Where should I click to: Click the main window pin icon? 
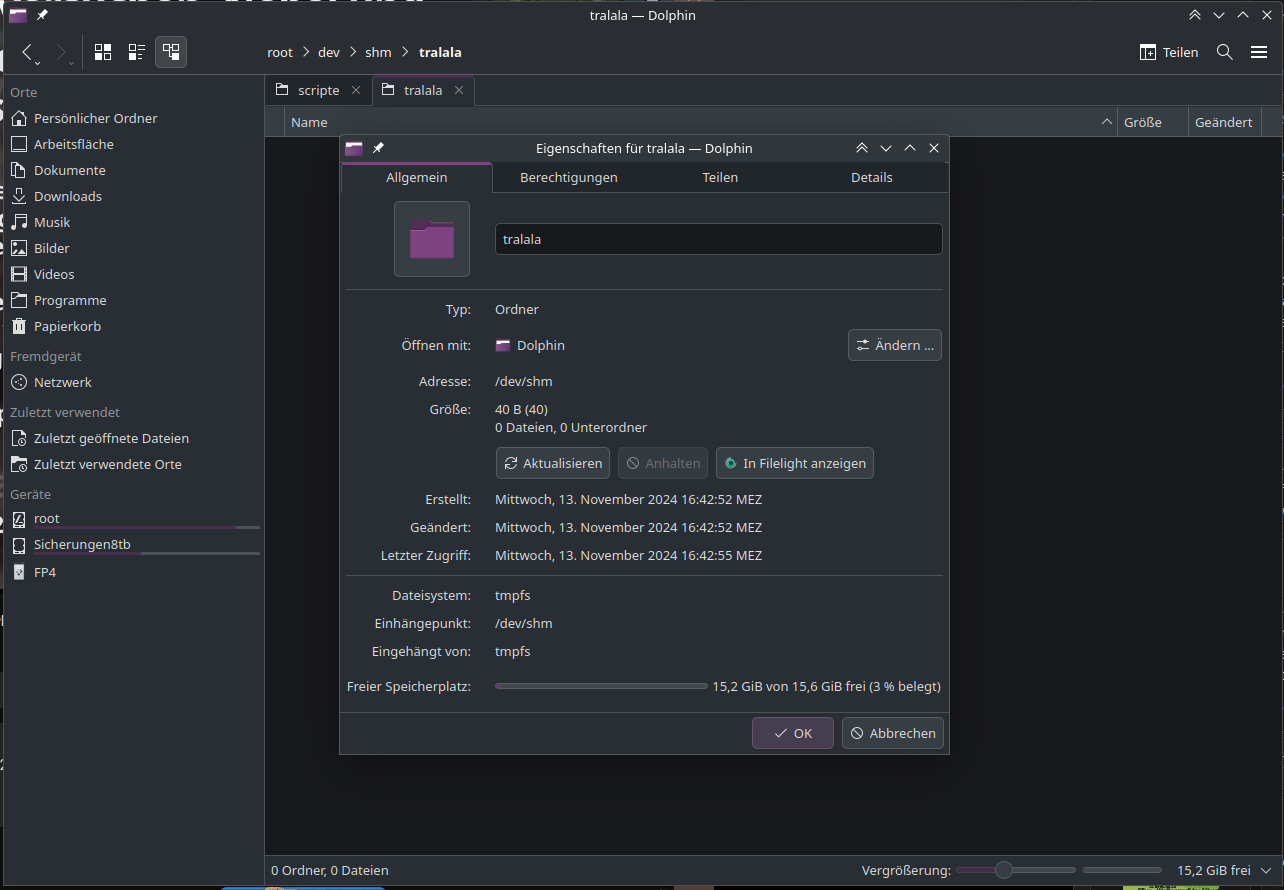click(x=42, y=15)
